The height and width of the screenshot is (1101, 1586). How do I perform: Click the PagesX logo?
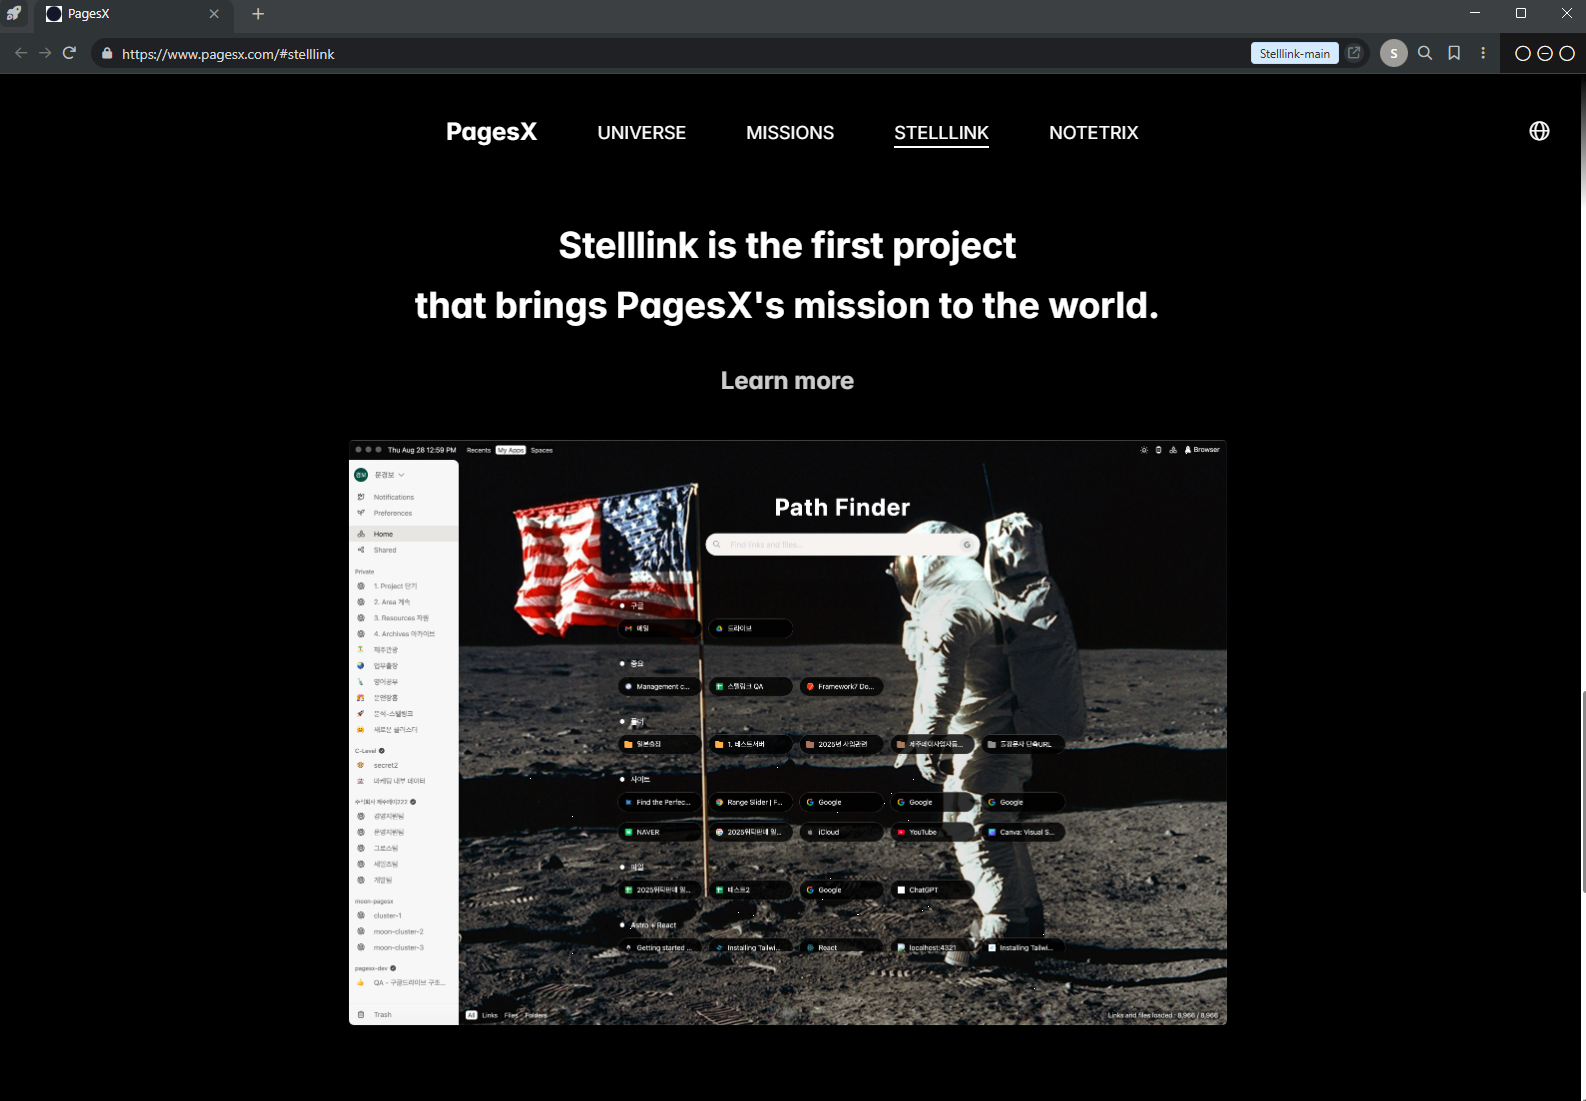click(x=491, y=132)
